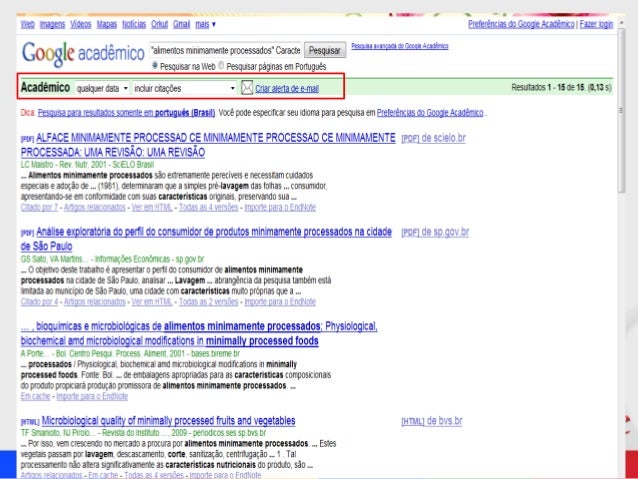The width and height of the screenshot is (638, 479).
Task: Click inside the search query field
Action: click(225, 50)
